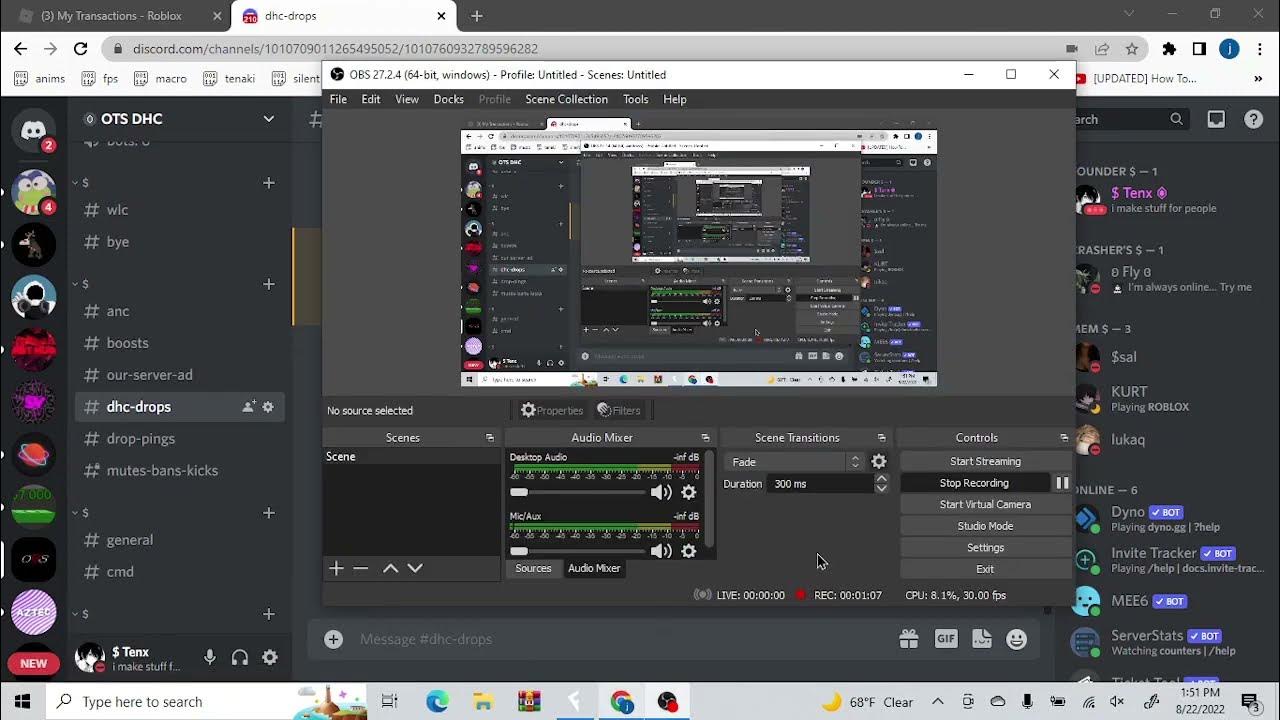The image size is (1280, 720).
Task: Create invite for dhc-drops channel
Action: pyautogui.click(x=248, y=407)
